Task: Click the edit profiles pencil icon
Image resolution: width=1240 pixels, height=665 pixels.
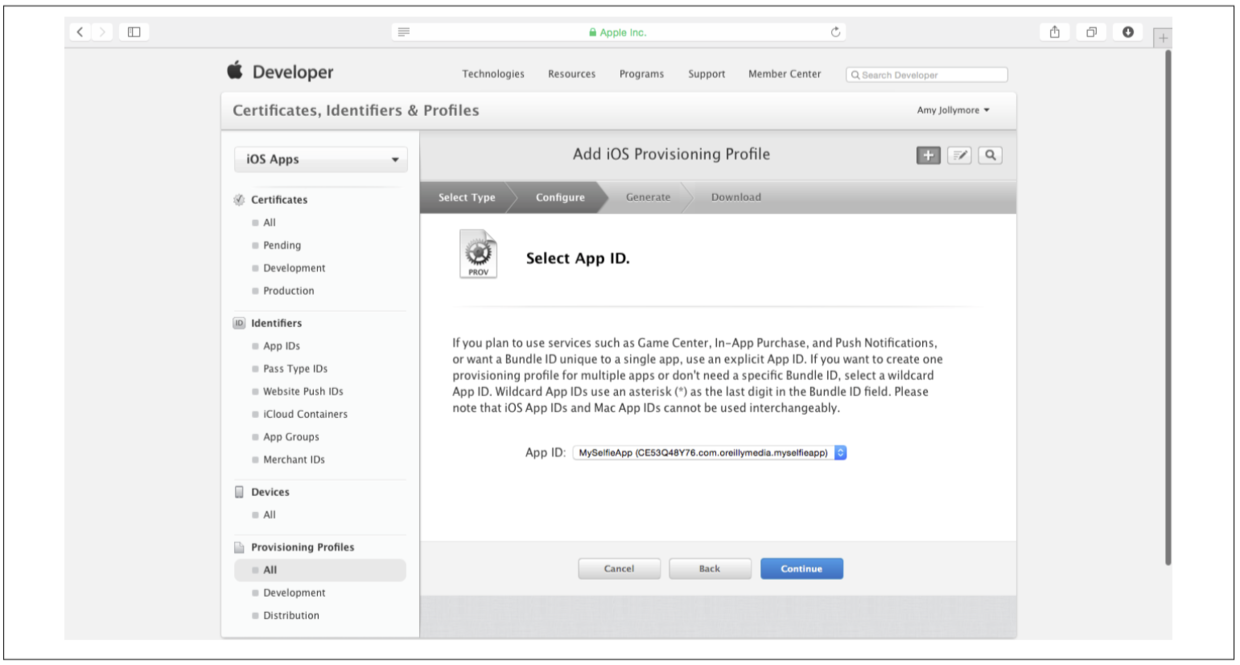Action: point(959,155)
